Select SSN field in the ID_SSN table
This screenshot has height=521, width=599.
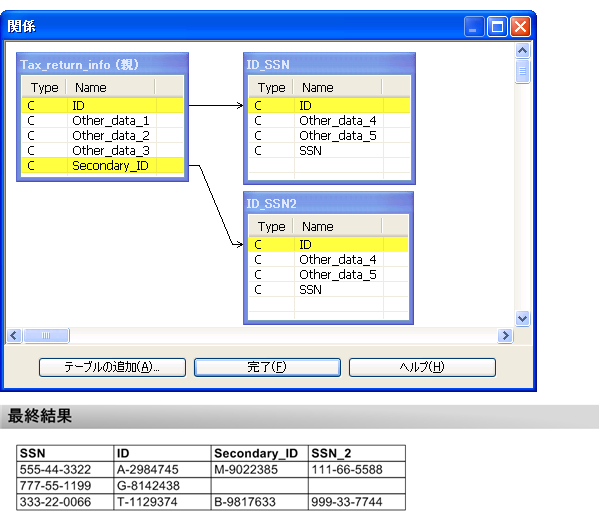click(329, 150)
